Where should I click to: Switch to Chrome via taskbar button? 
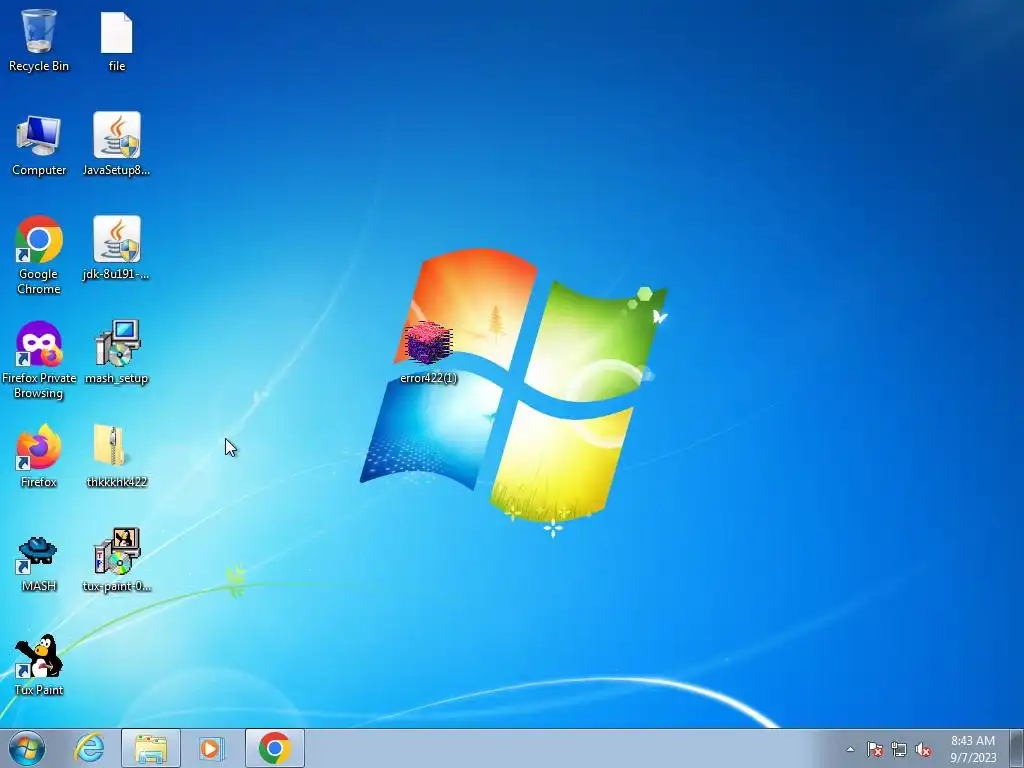tap(275, 748)
